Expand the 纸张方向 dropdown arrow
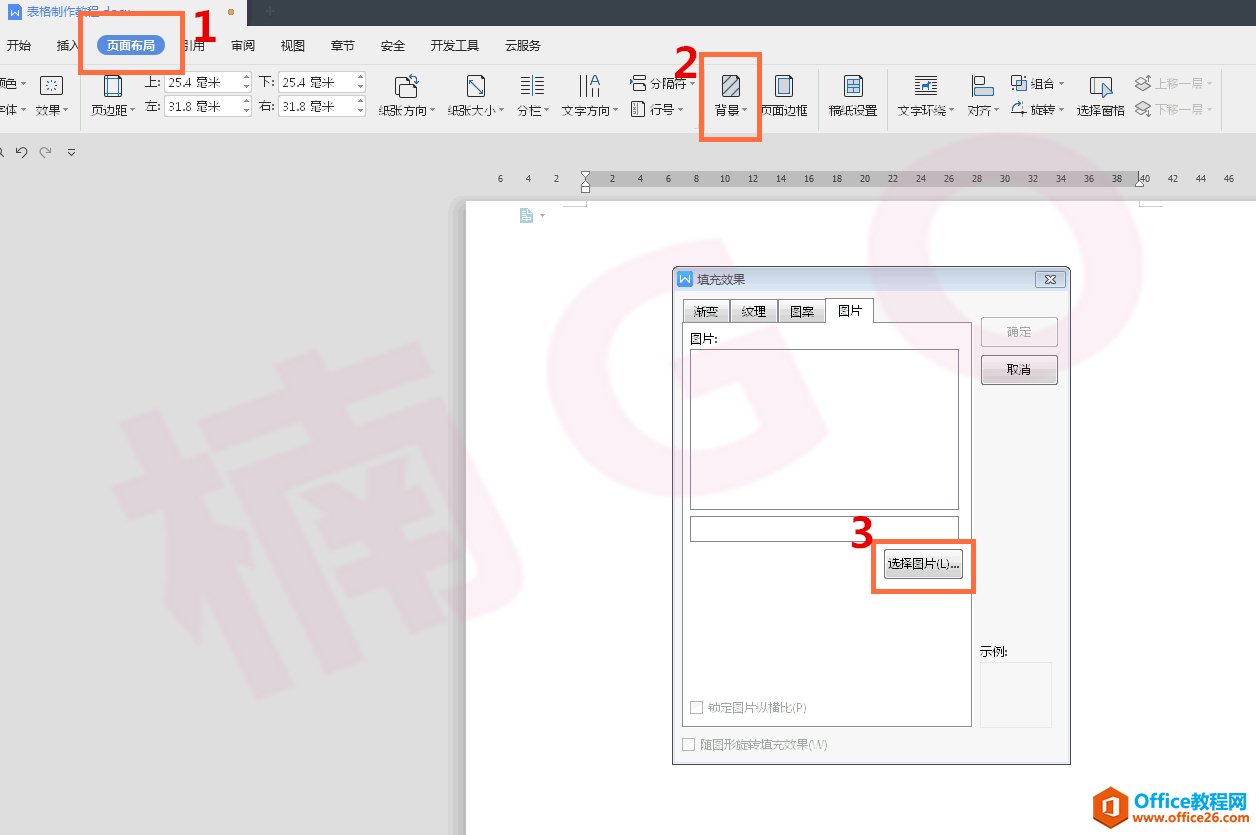 pos(432,111)
